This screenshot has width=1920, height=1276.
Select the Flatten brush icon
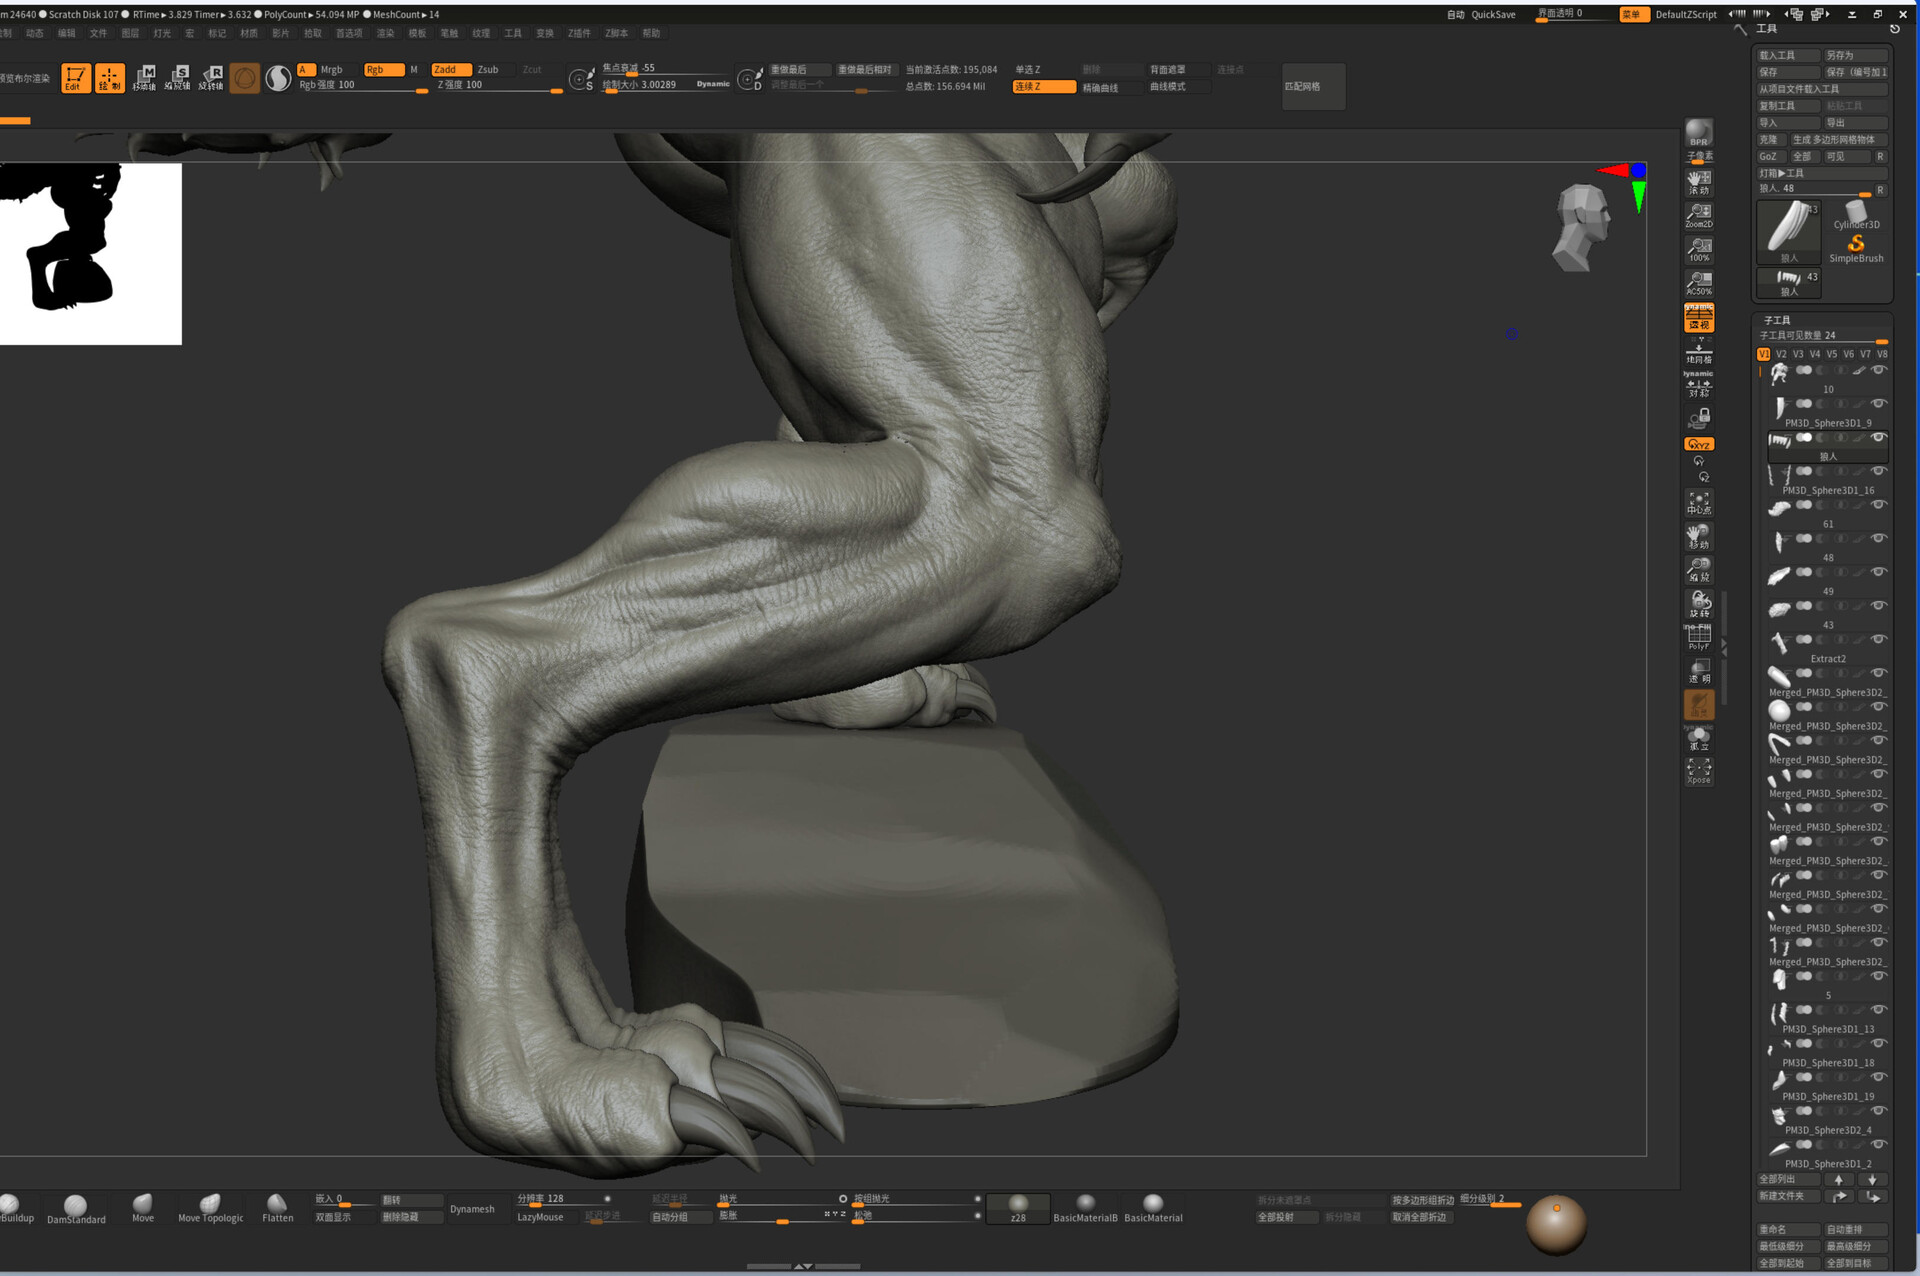(277, 1207)
